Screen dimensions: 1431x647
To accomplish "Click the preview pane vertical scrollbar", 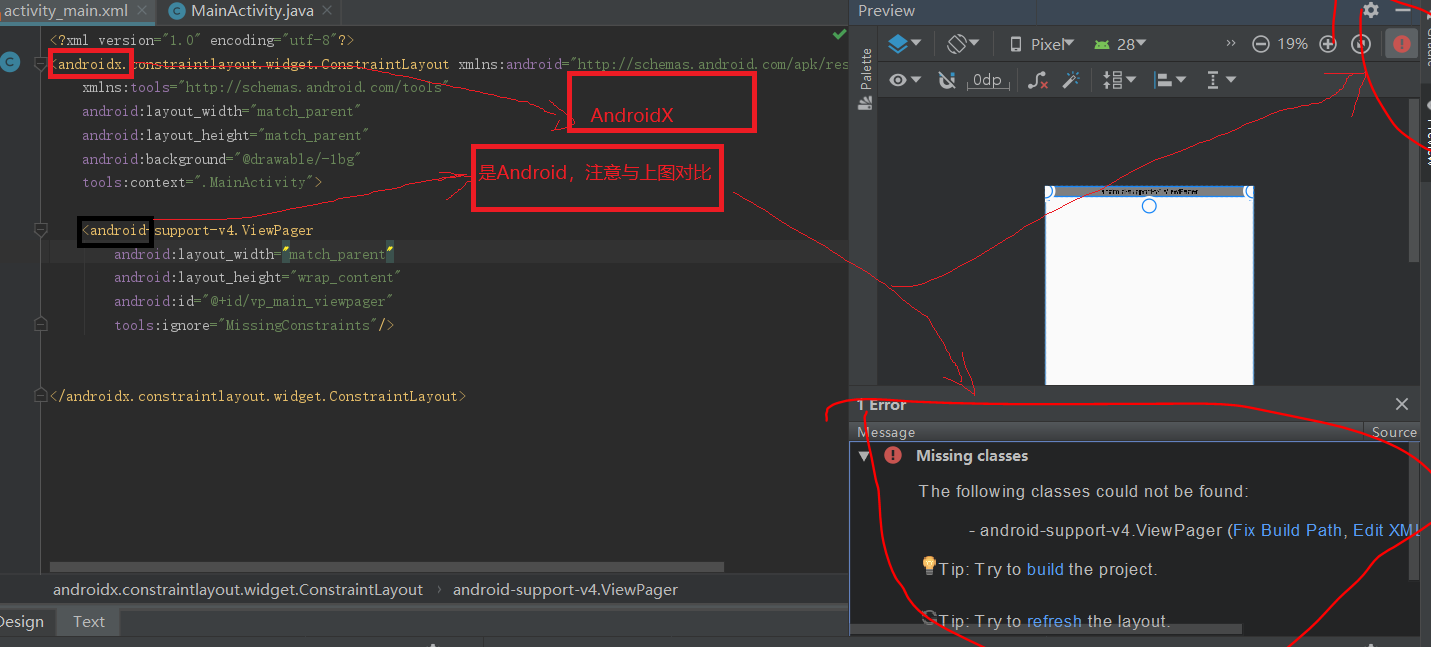I will pyautogui.click(x=1414, y=180).
